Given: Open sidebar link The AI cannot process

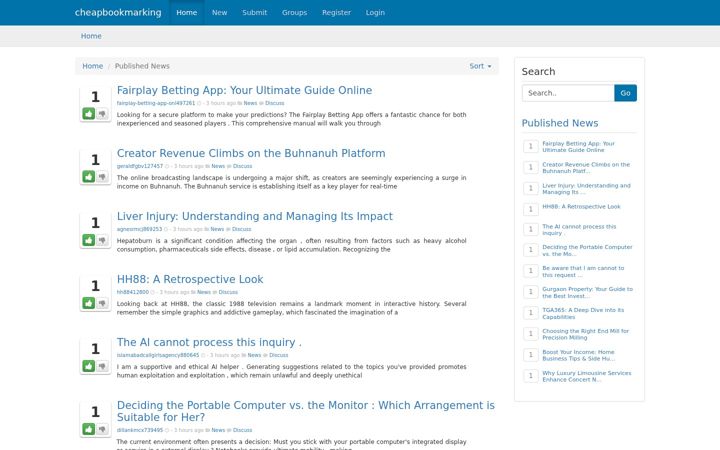Looking at the screenshot, I should coord(579,230).
